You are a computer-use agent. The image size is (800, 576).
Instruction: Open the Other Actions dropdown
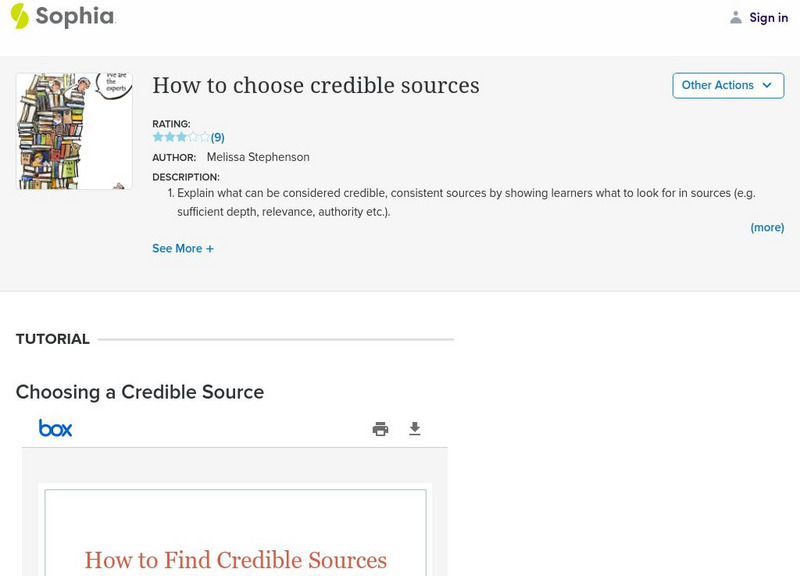pos(727,85)
